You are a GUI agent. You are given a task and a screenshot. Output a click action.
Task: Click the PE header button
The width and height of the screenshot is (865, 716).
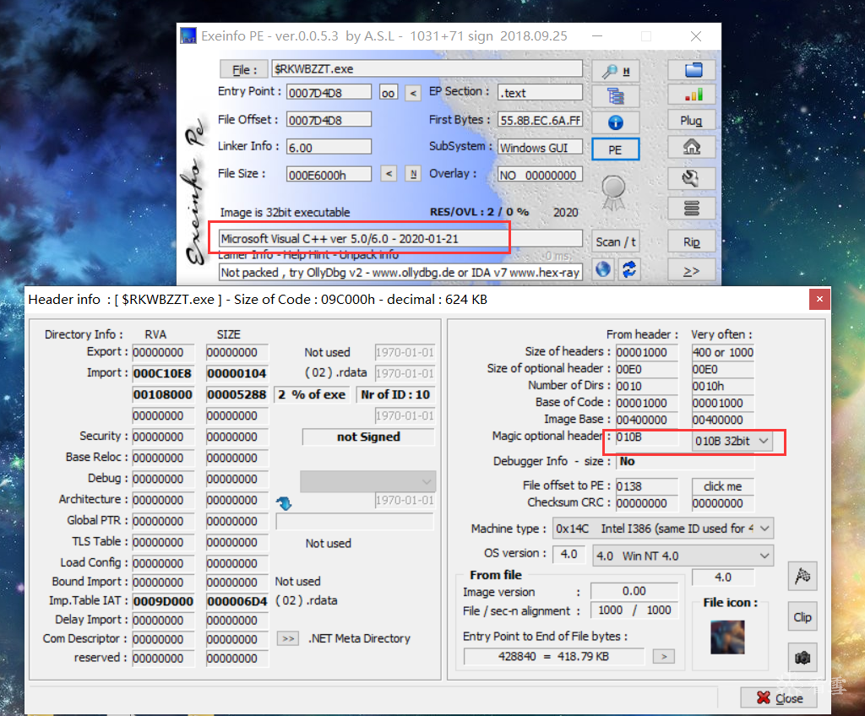click(x=615, y=150)
